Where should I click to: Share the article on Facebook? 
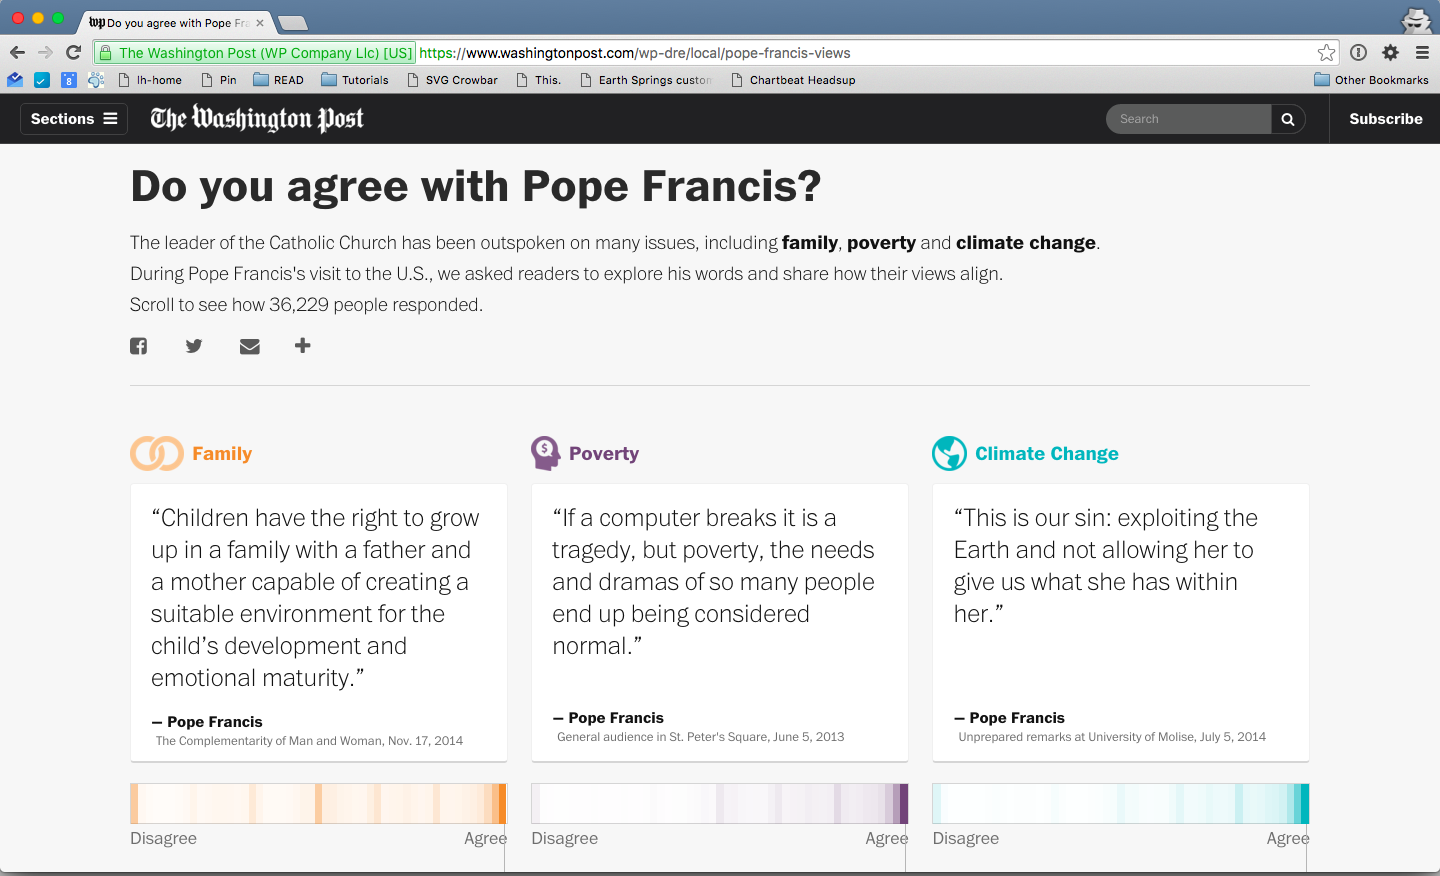[138, 346]
